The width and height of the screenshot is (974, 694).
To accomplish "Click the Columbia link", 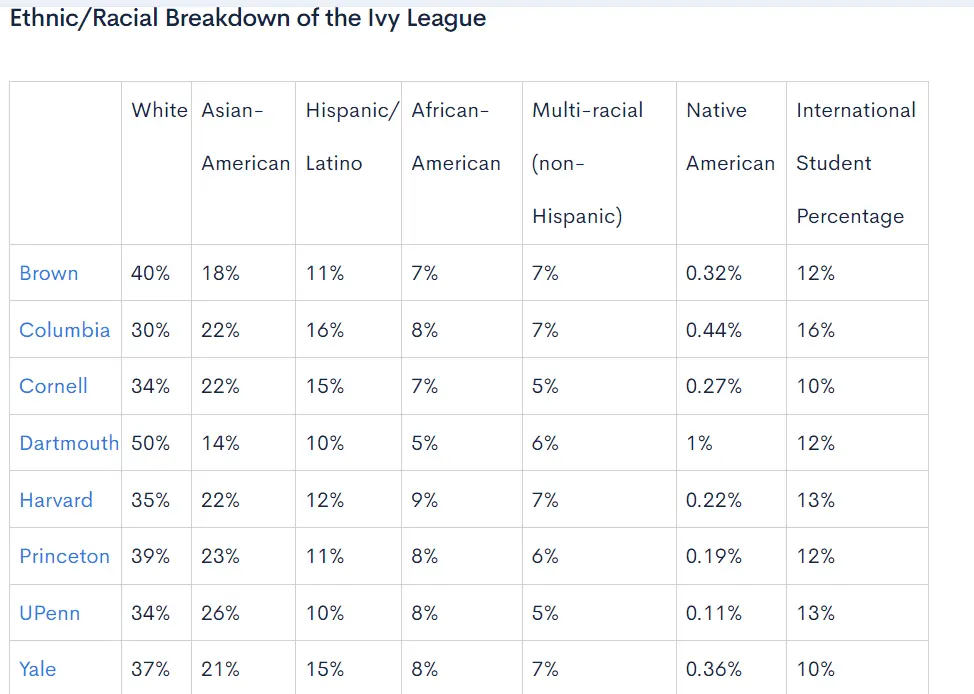I will click(x=65, y=330).
